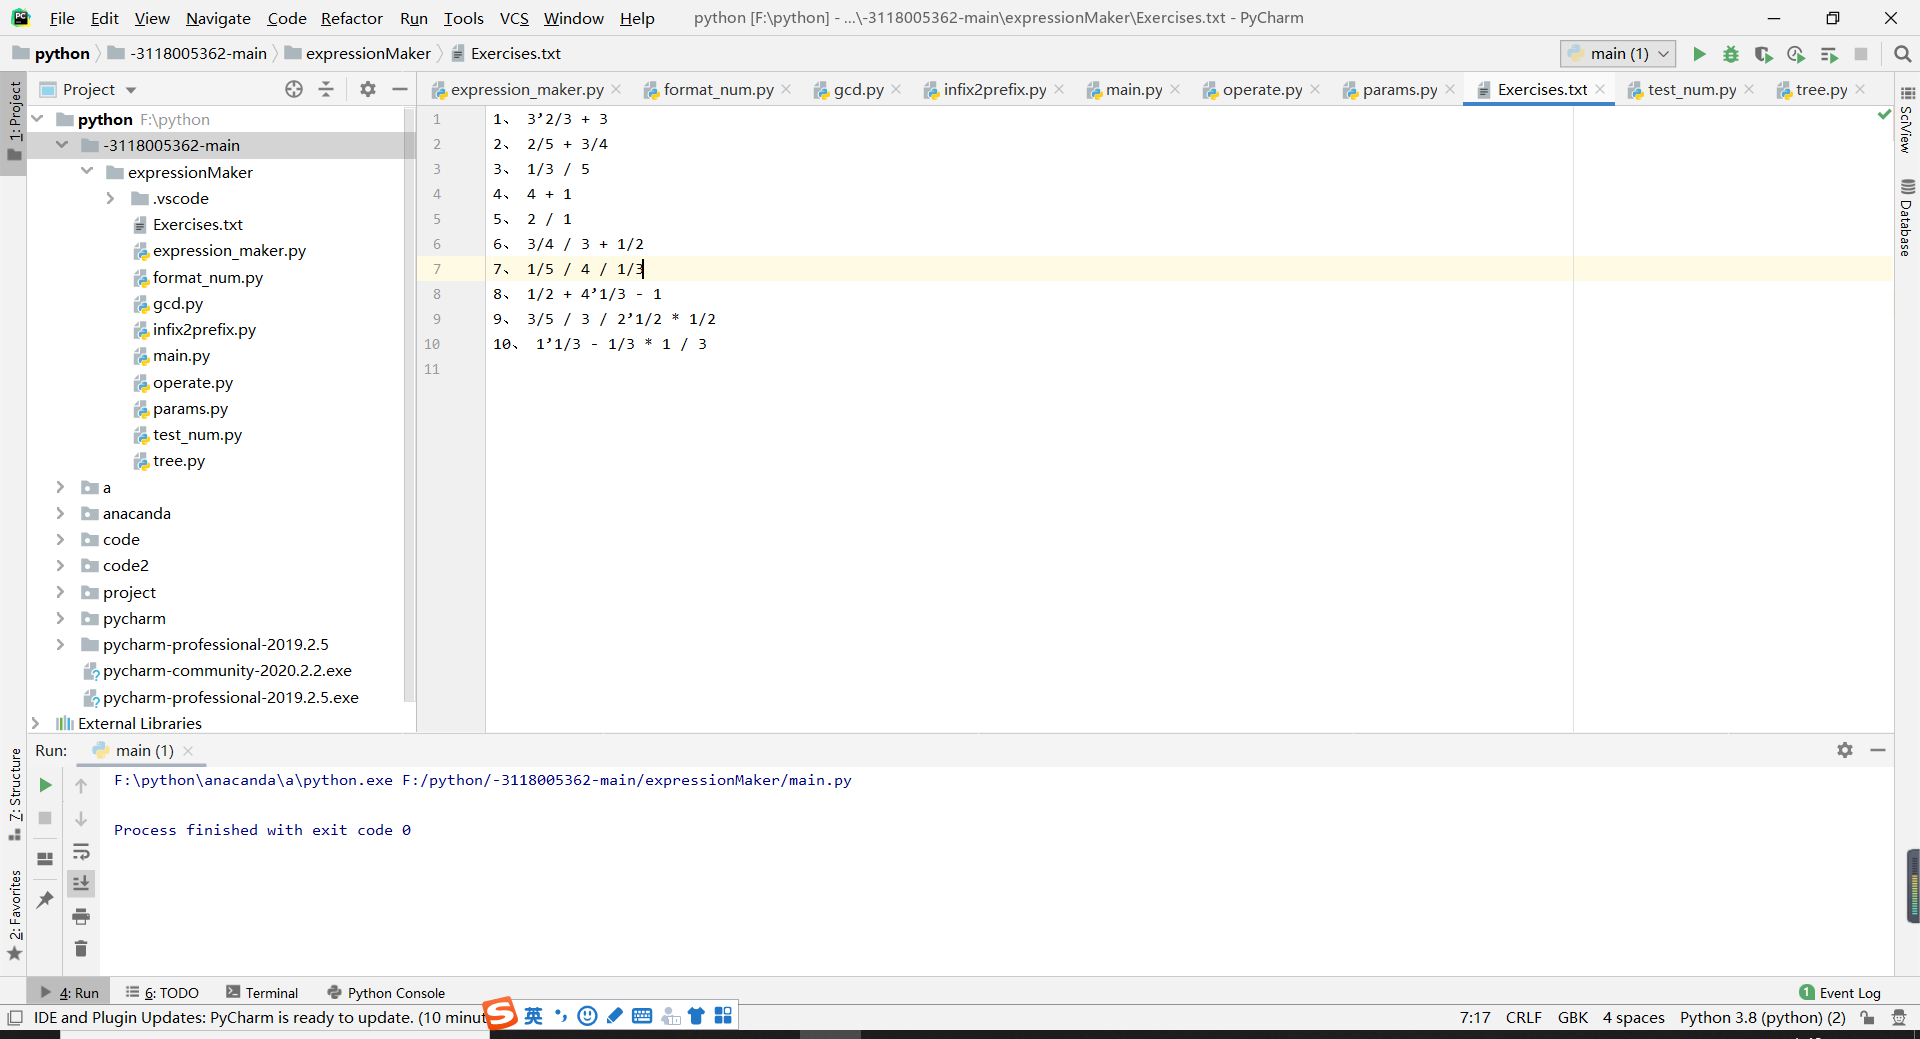Run the main (1) configuration from top toolbar
The width and height of the screenshot is (1920, 1039).
tap(1699, 54)
